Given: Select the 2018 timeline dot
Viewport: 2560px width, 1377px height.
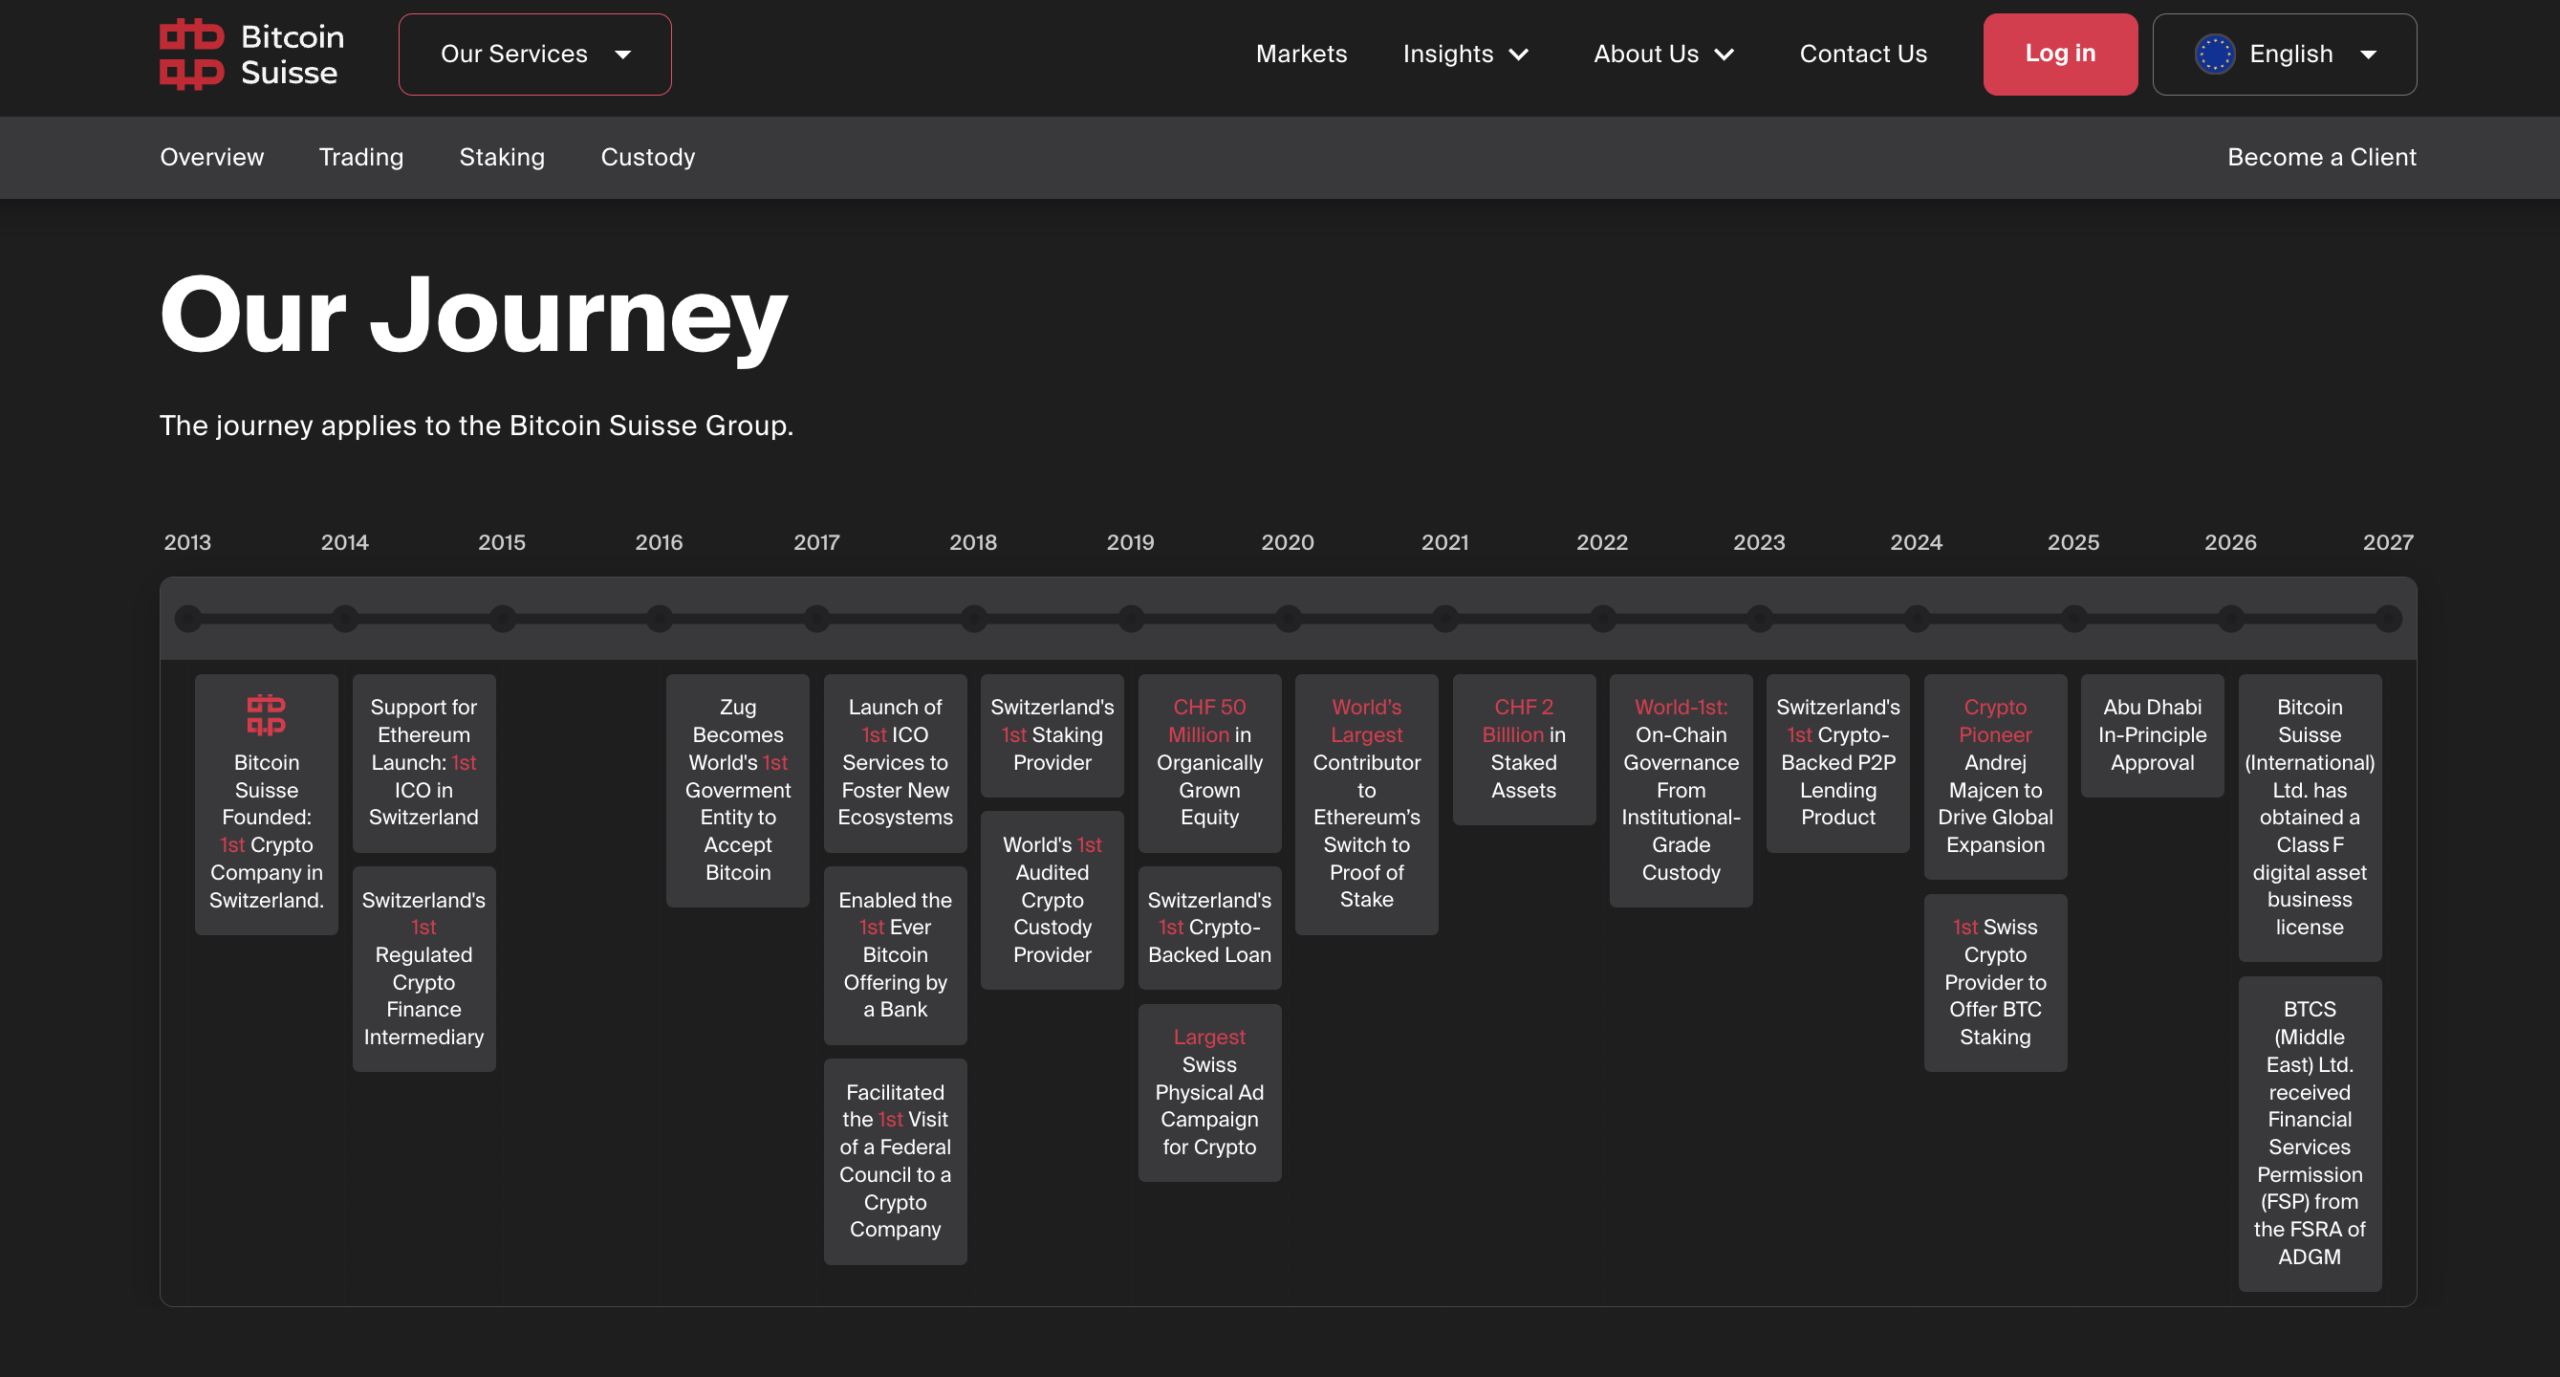Looking at the screenshot, I should click(974, 618).
